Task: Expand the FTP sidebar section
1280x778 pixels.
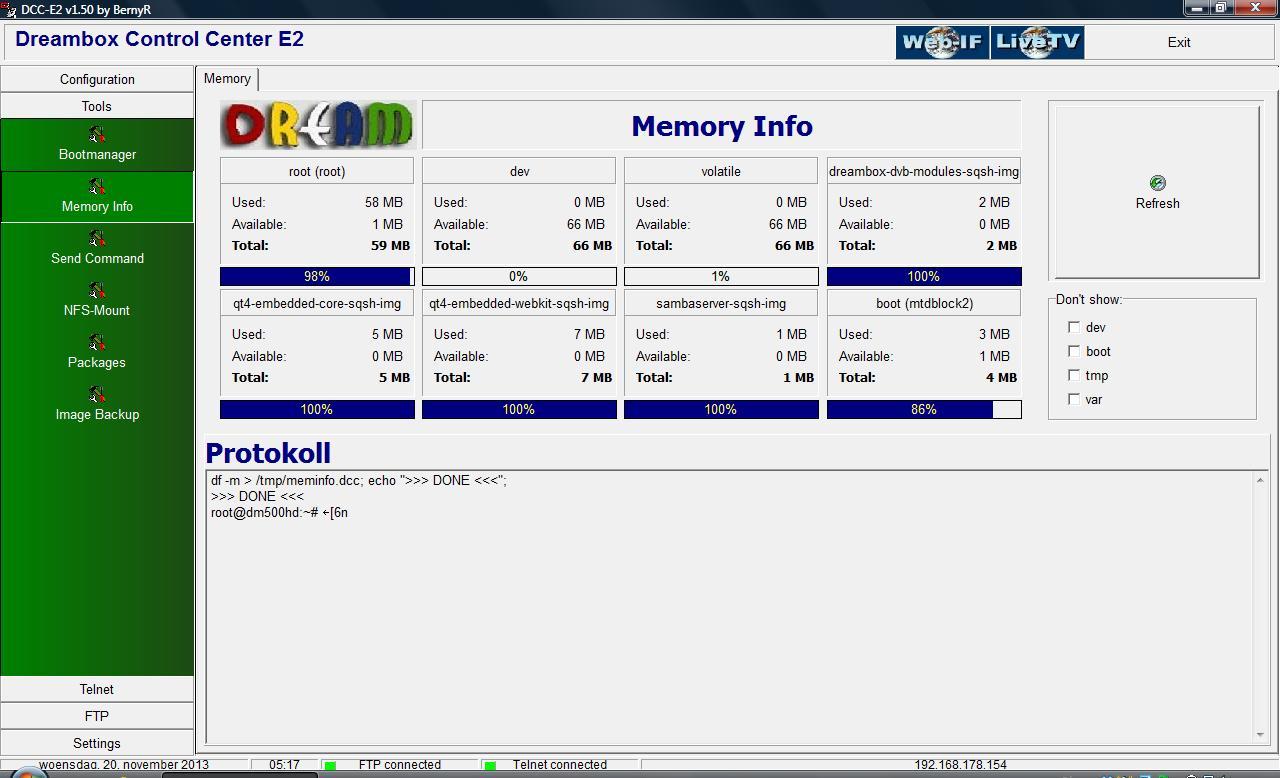Action: [97, 716]
